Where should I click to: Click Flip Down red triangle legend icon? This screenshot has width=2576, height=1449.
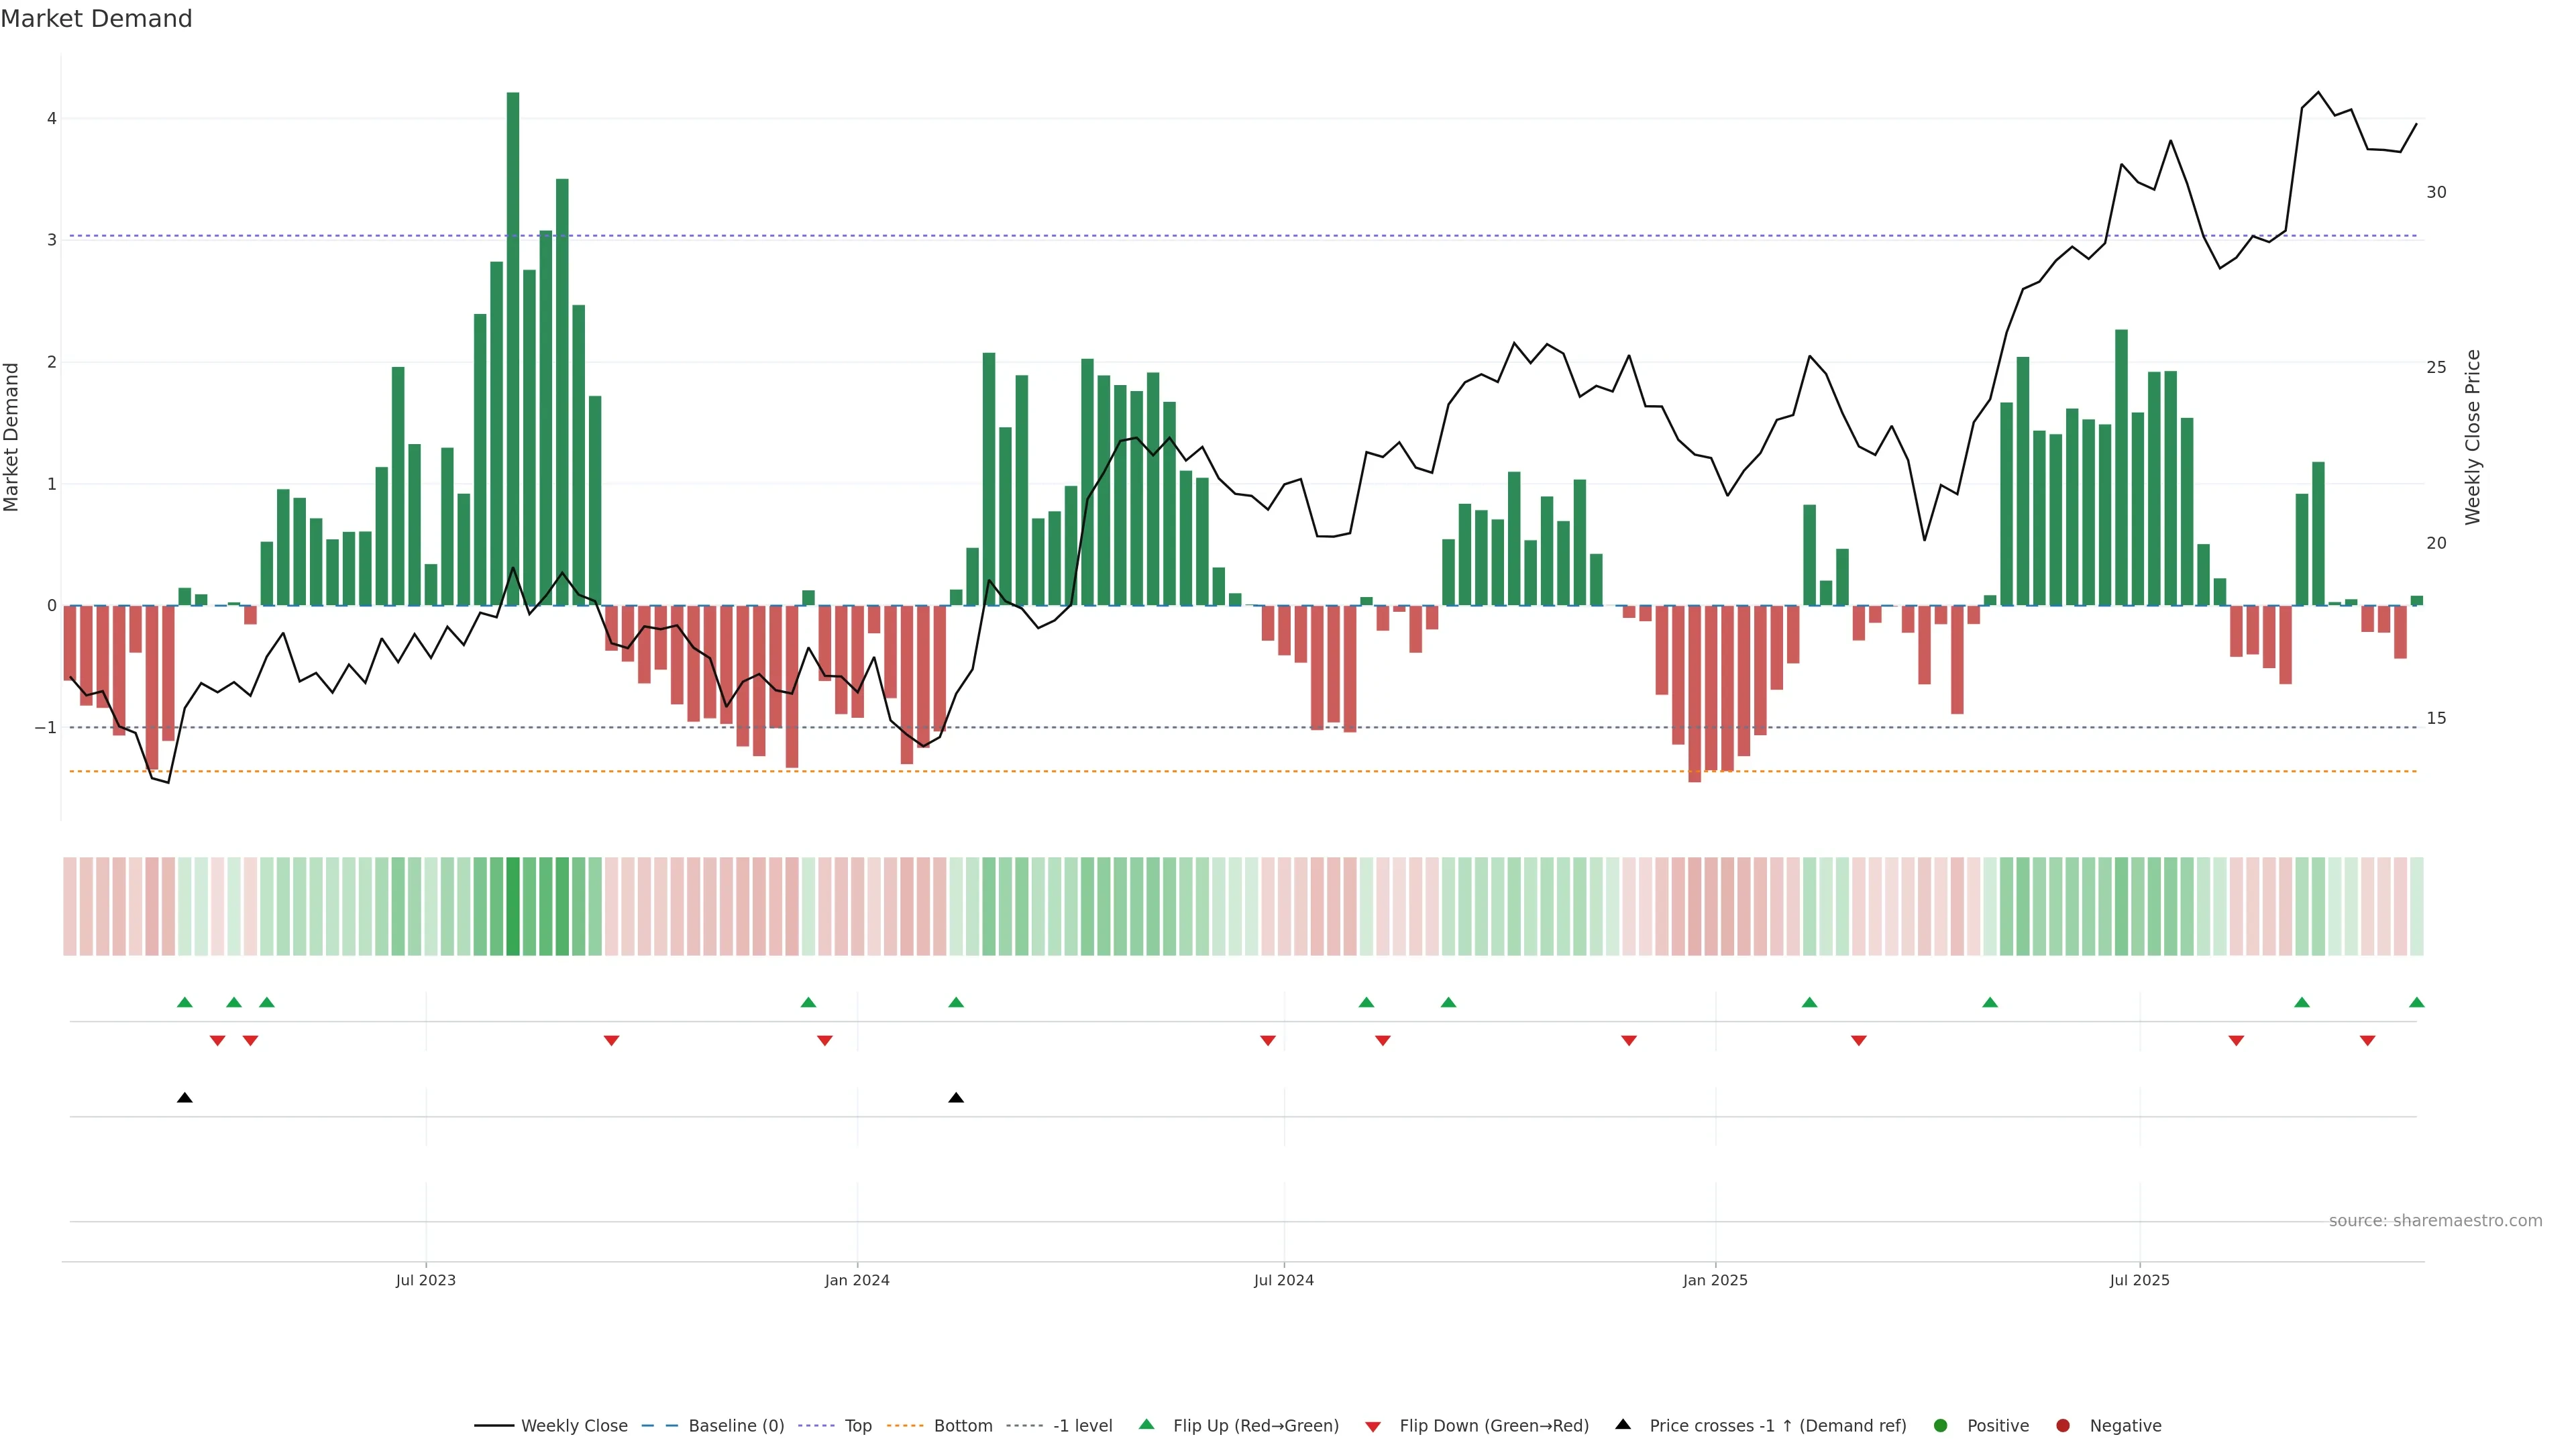pos(1373,1427)
